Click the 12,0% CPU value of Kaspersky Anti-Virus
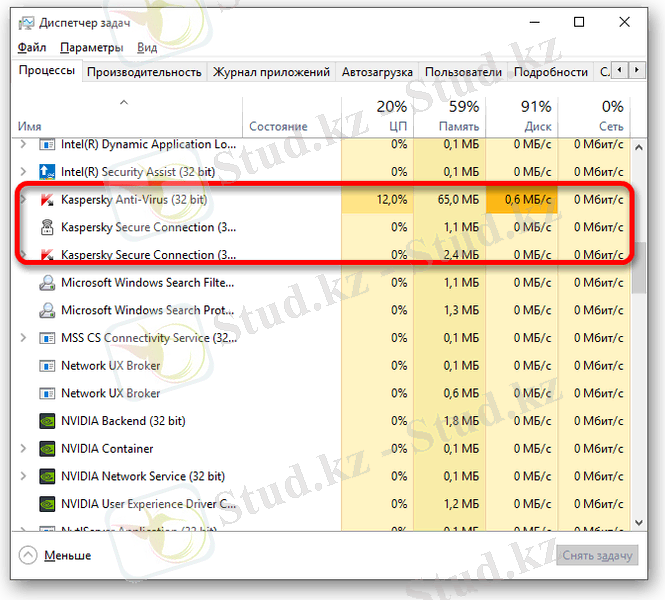This screenshot has width=665, height=600. (392, 200)
